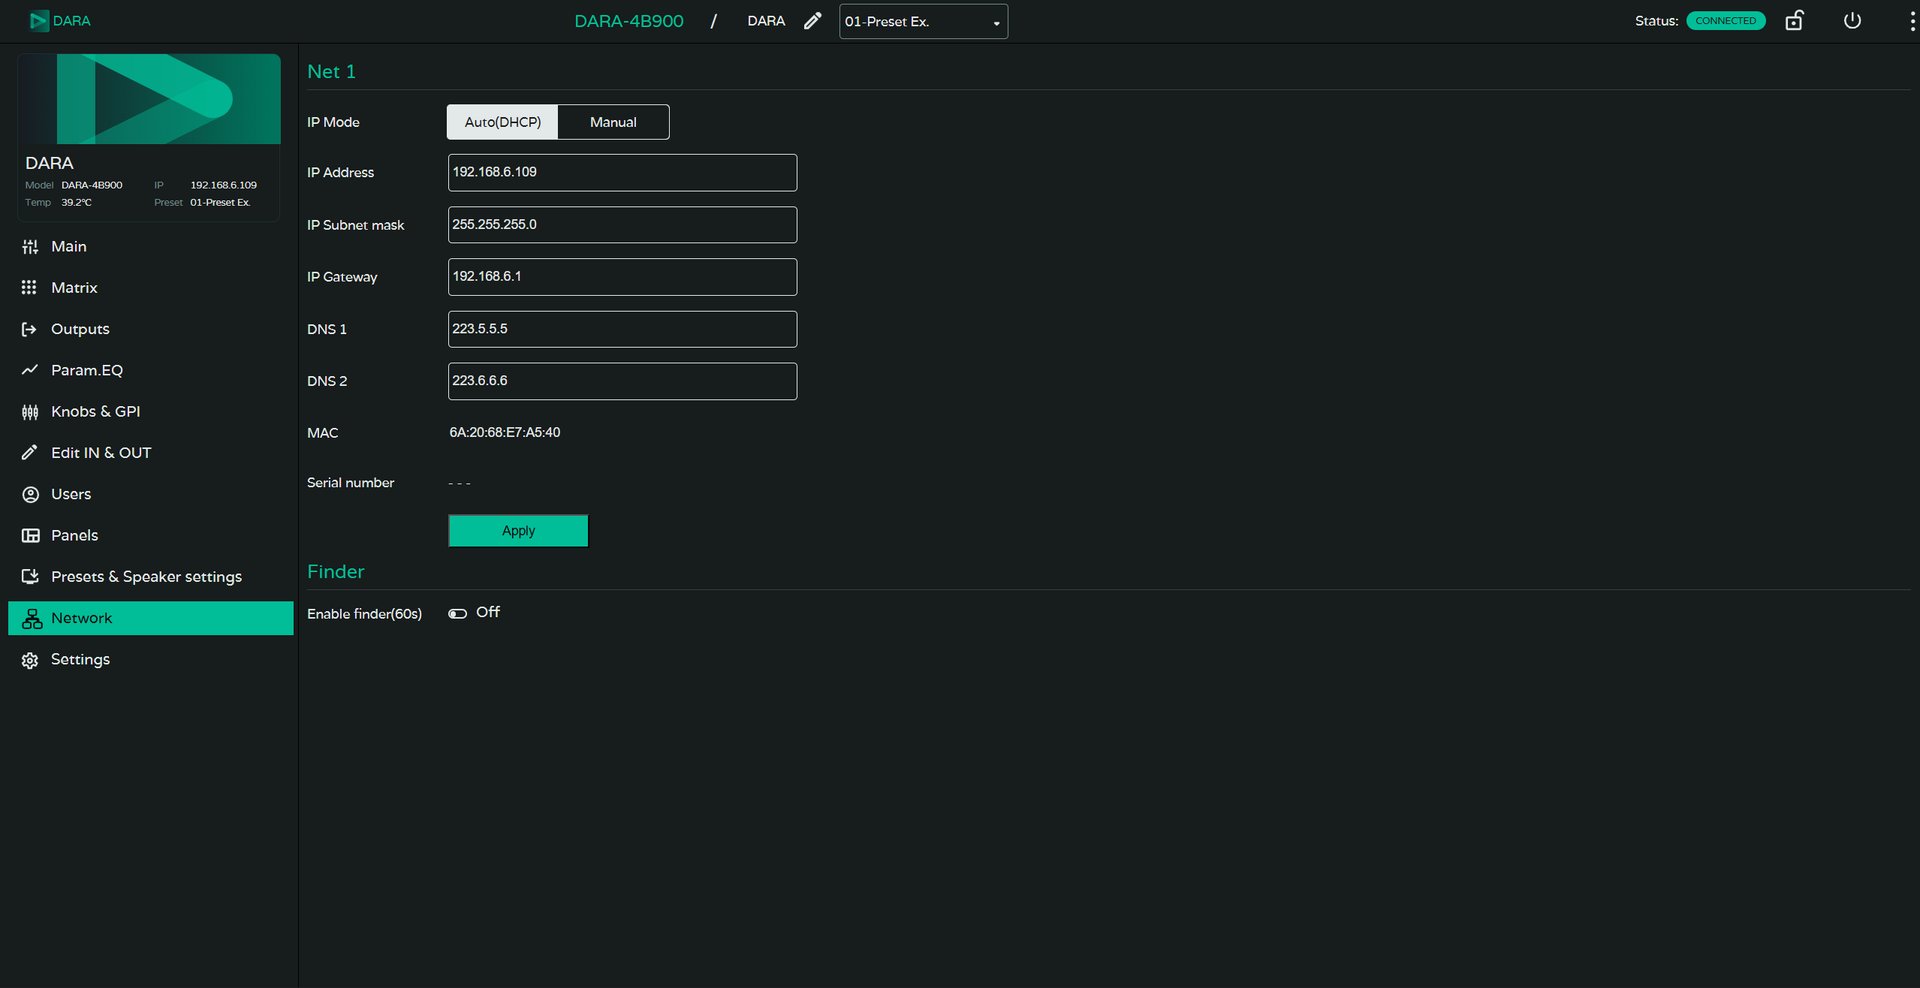
Task: Open the Outputs section
Action: pos(150,329)
